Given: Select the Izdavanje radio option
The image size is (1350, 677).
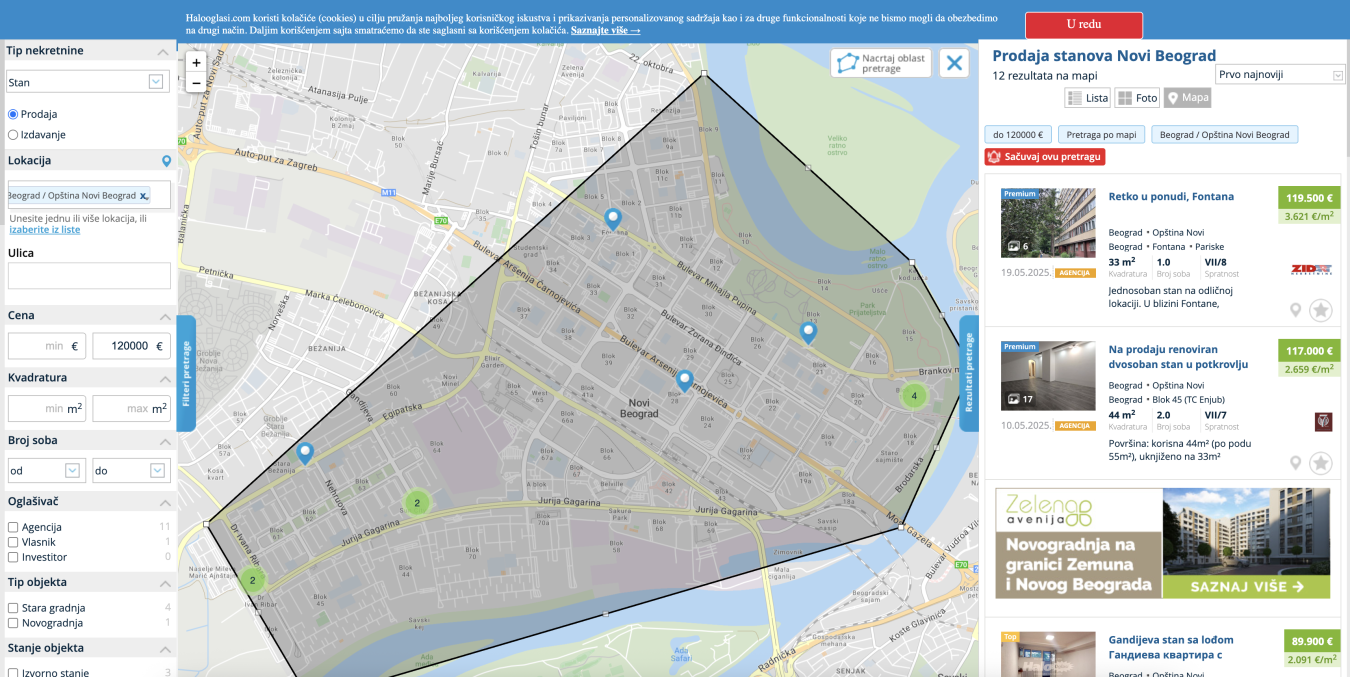Looking at the screenshot, I should pyautogui.click(x=13, y=134).
